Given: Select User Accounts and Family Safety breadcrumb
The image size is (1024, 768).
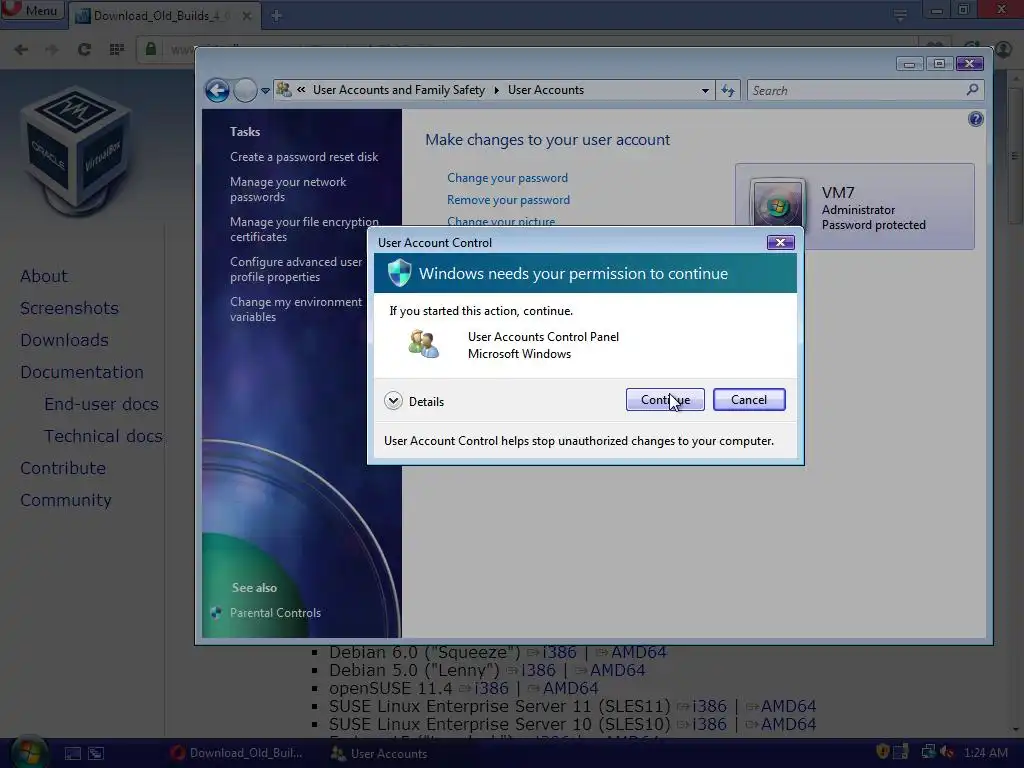Looking at the screenshot, I should pos(398,90).
